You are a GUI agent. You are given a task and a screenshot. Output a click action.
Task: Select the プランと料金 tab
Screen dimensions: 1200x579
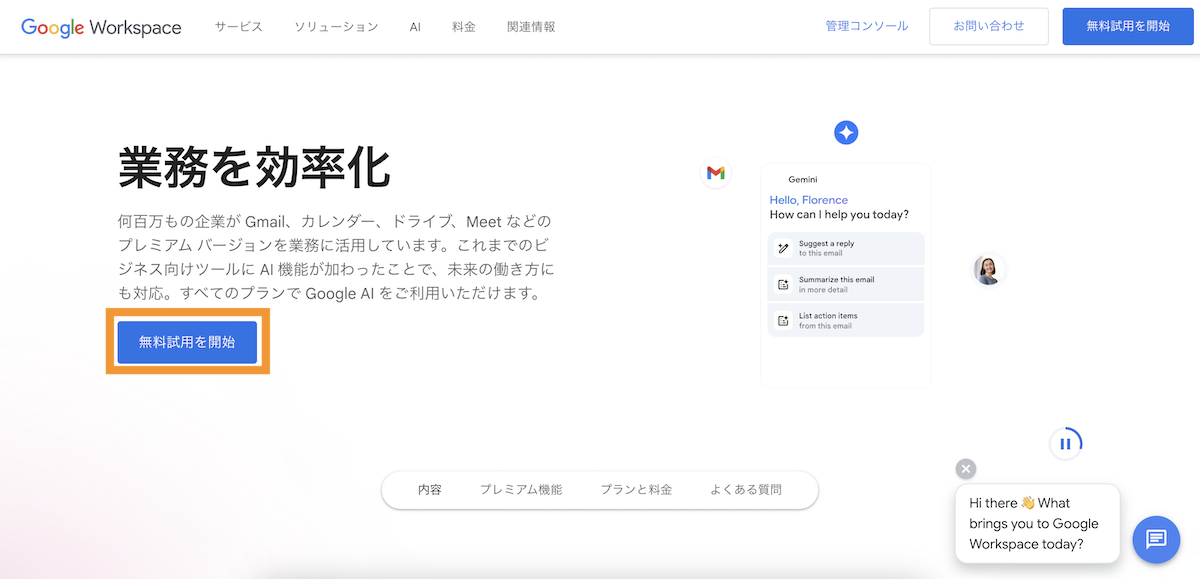(636, 490)
